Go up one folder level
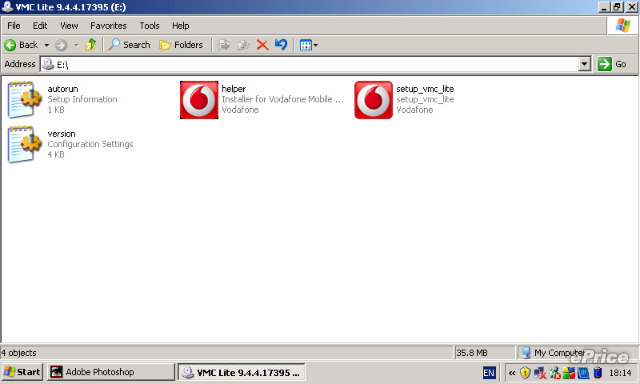This screenshot has width=640, height=384. point(91,44)
